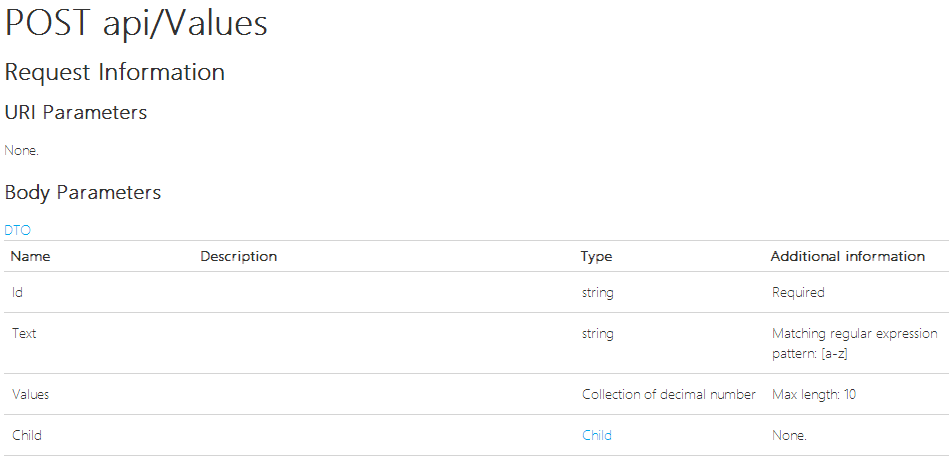The width and height of the screenshot is (949, 475).
Task: Click the Type column header
Action: 596,257
